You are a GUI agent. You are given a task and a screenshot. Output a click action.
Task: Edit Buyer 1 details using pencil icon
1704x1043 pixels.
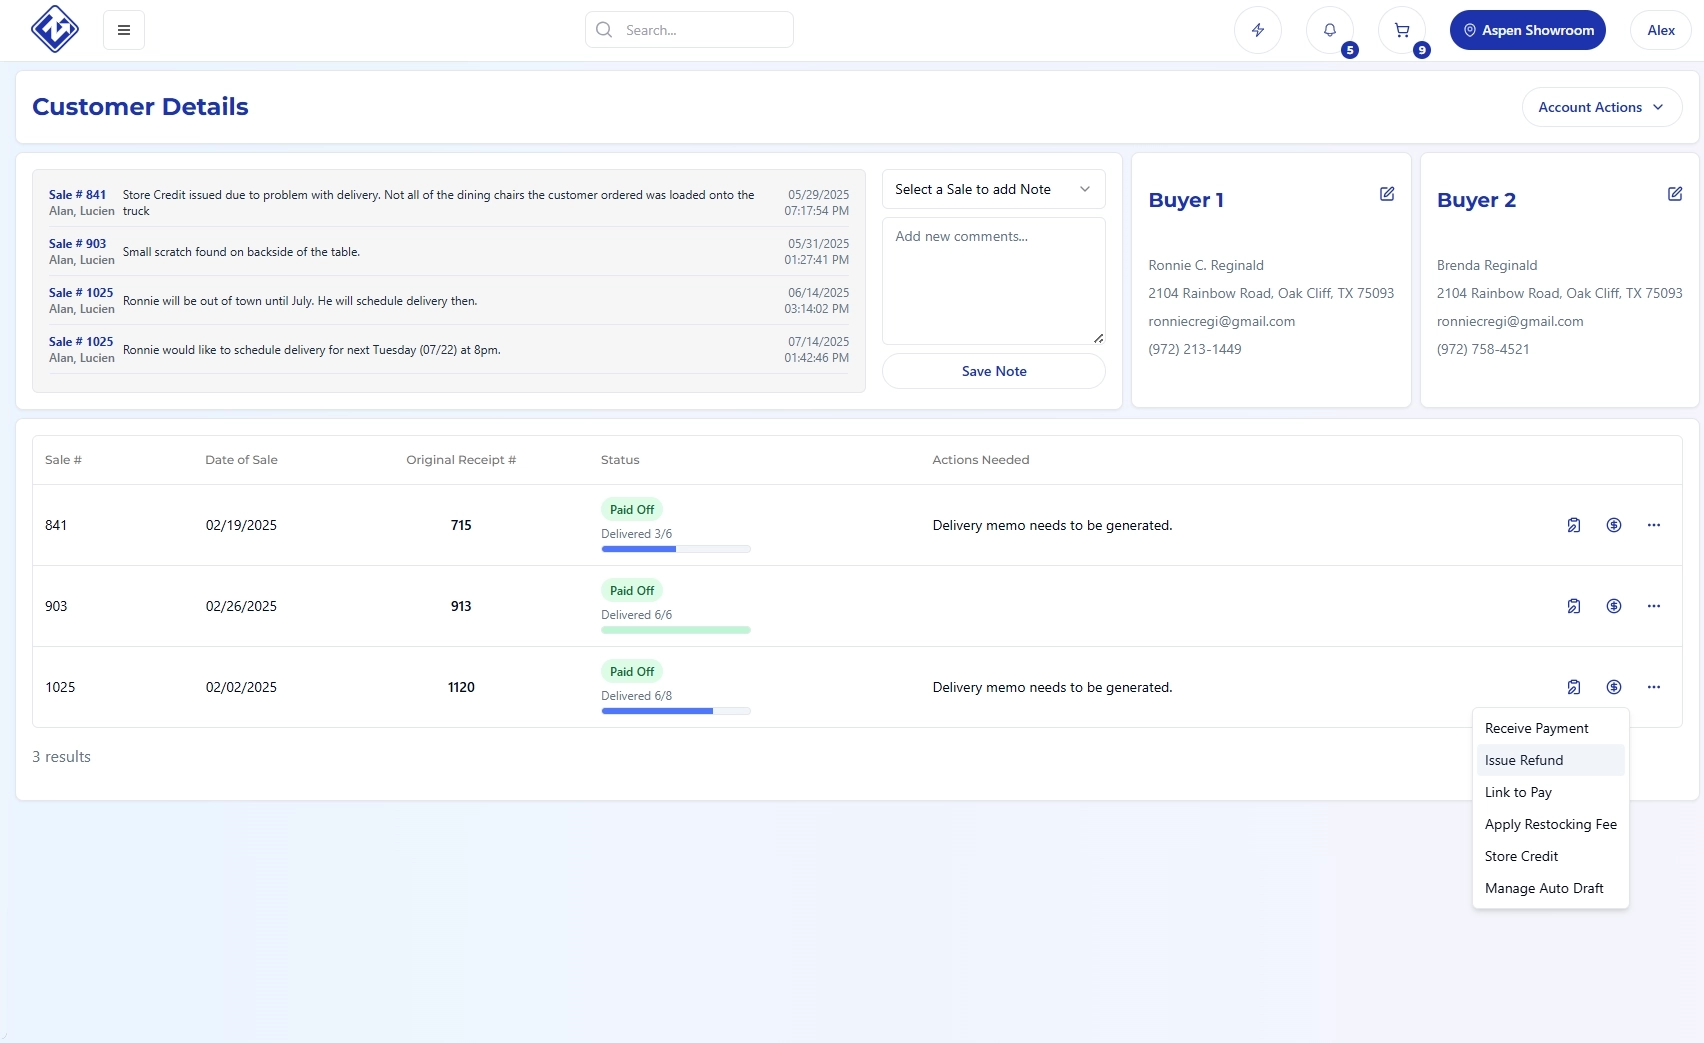pyautogui.click(x=1386, y=194)
